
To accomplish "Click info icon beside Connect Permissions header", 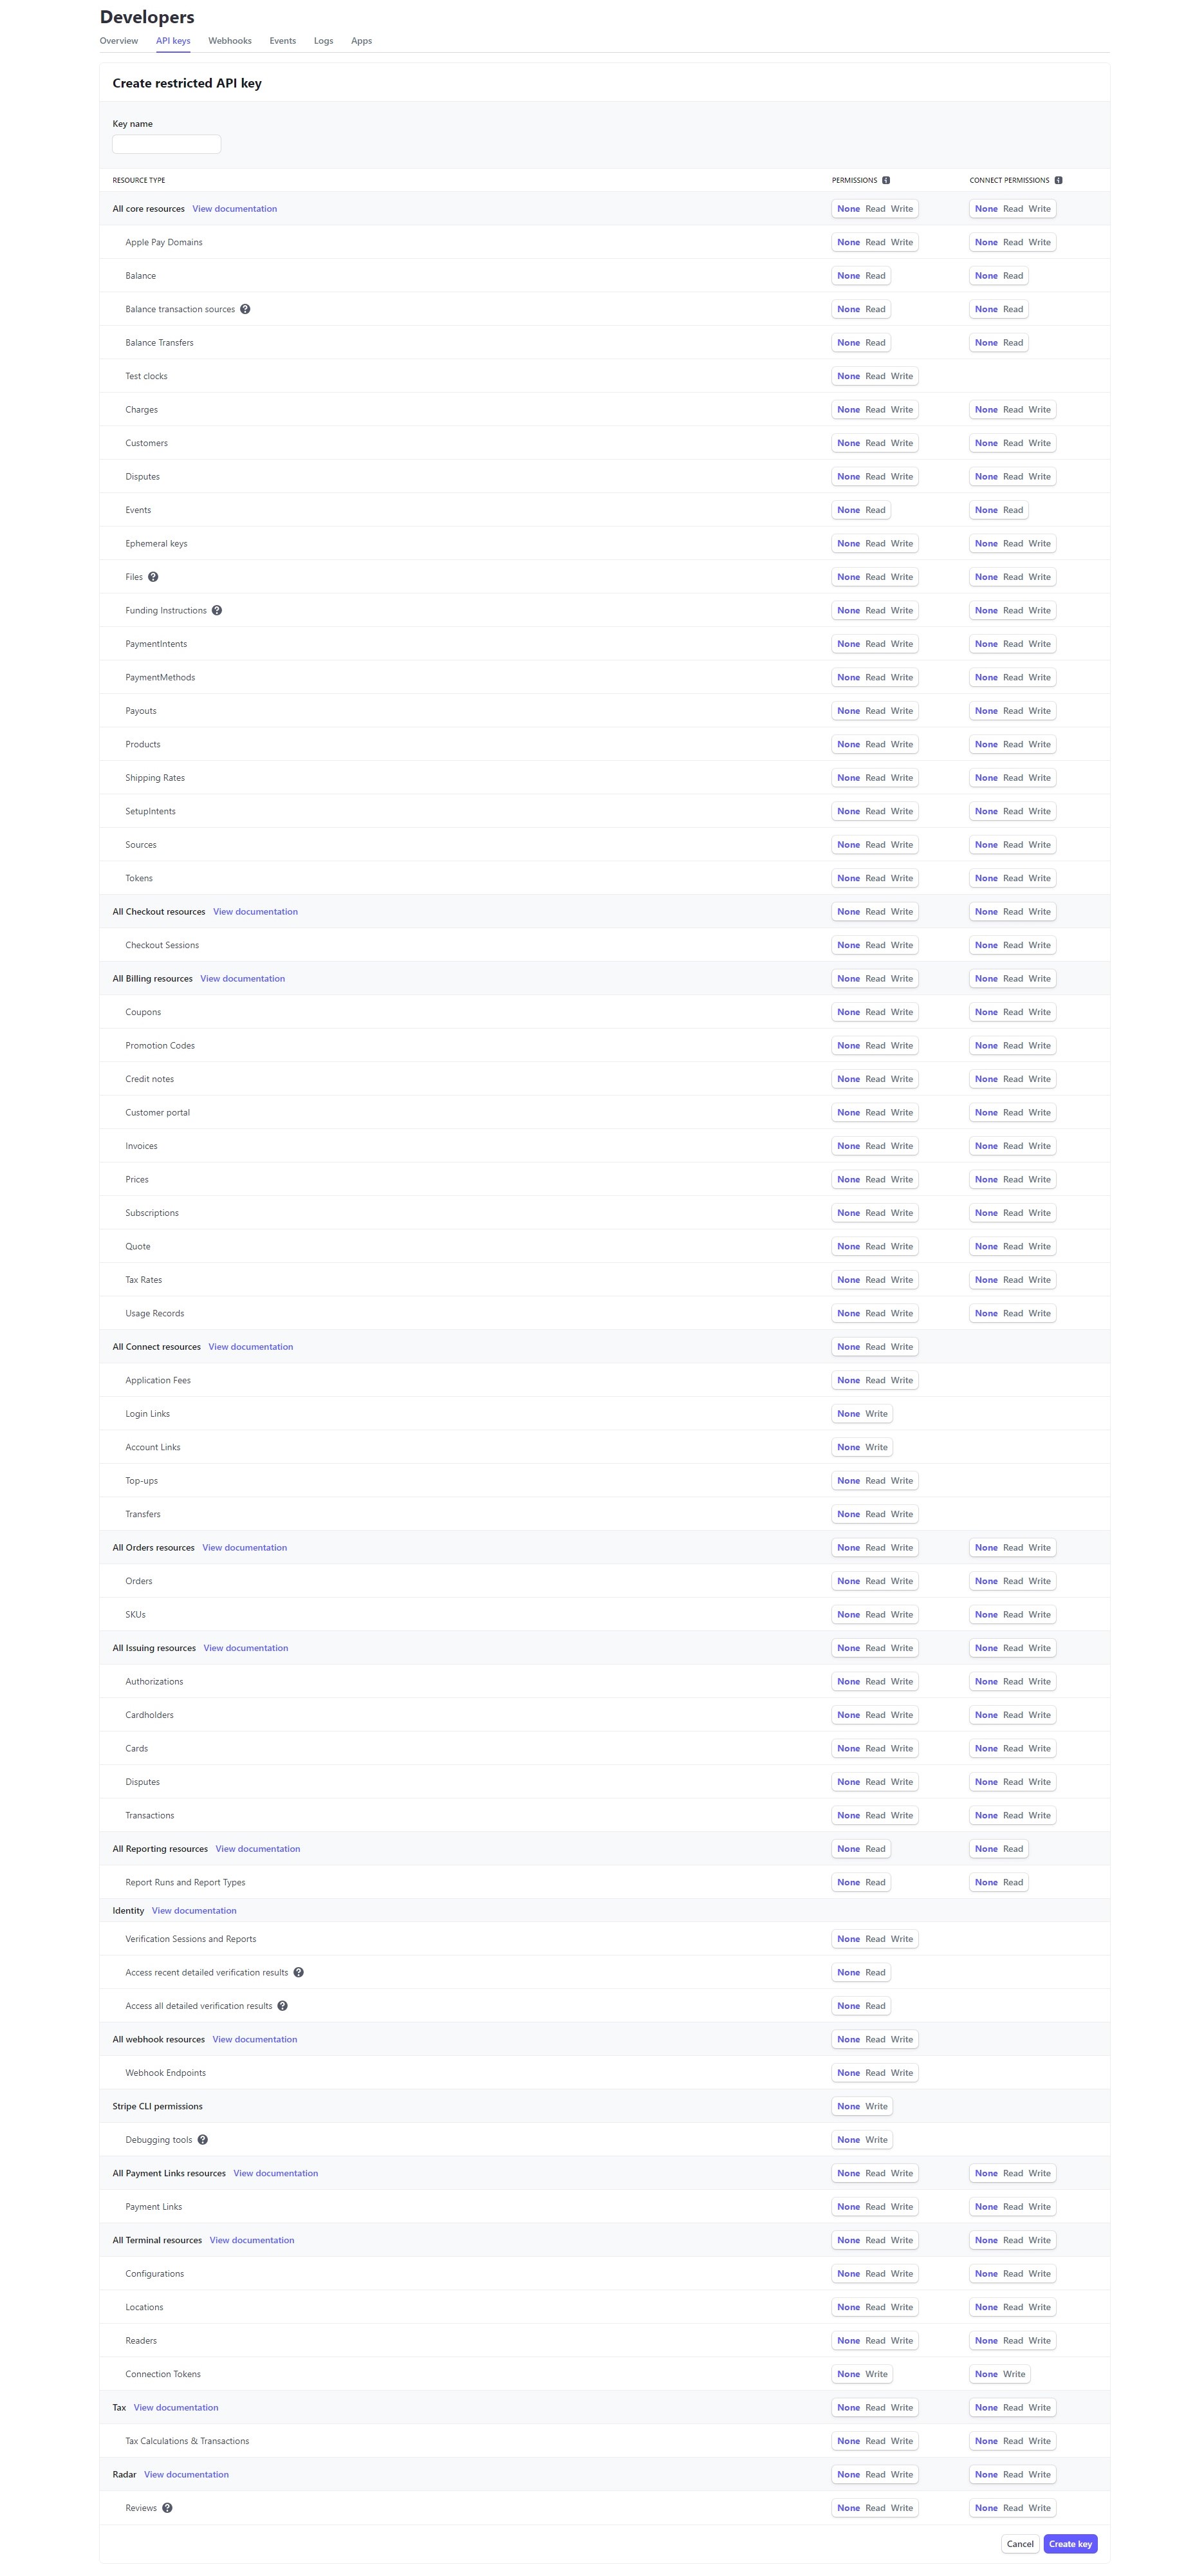I will tap(1058, 180).
